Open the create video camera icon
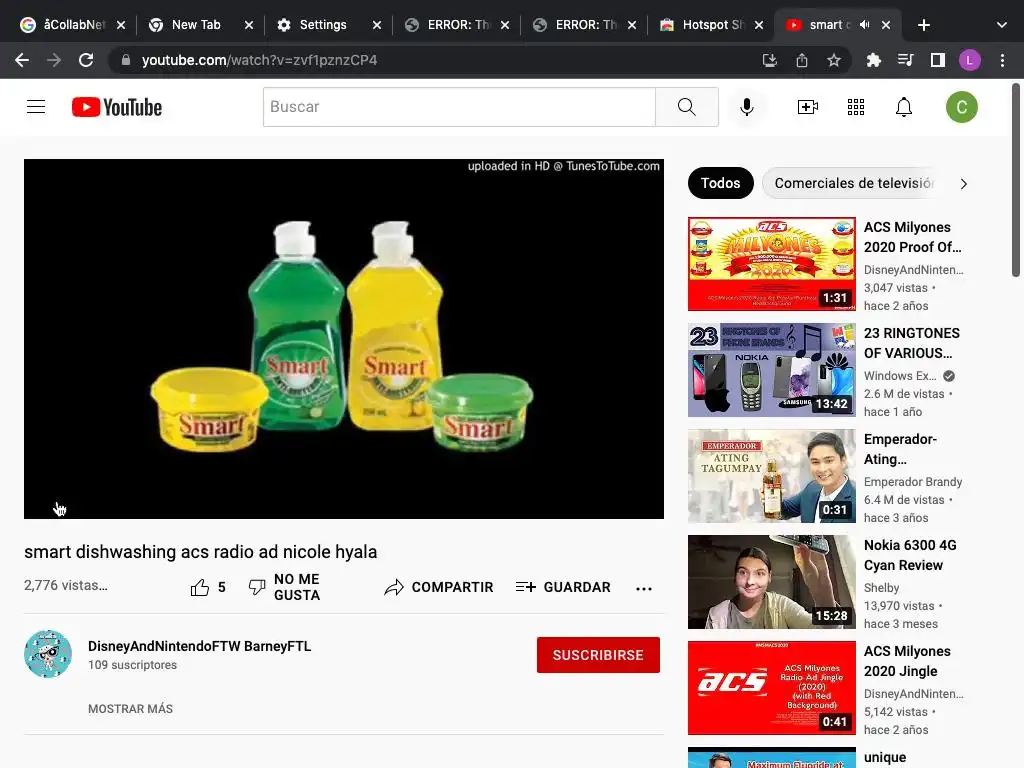 point(808,106)
